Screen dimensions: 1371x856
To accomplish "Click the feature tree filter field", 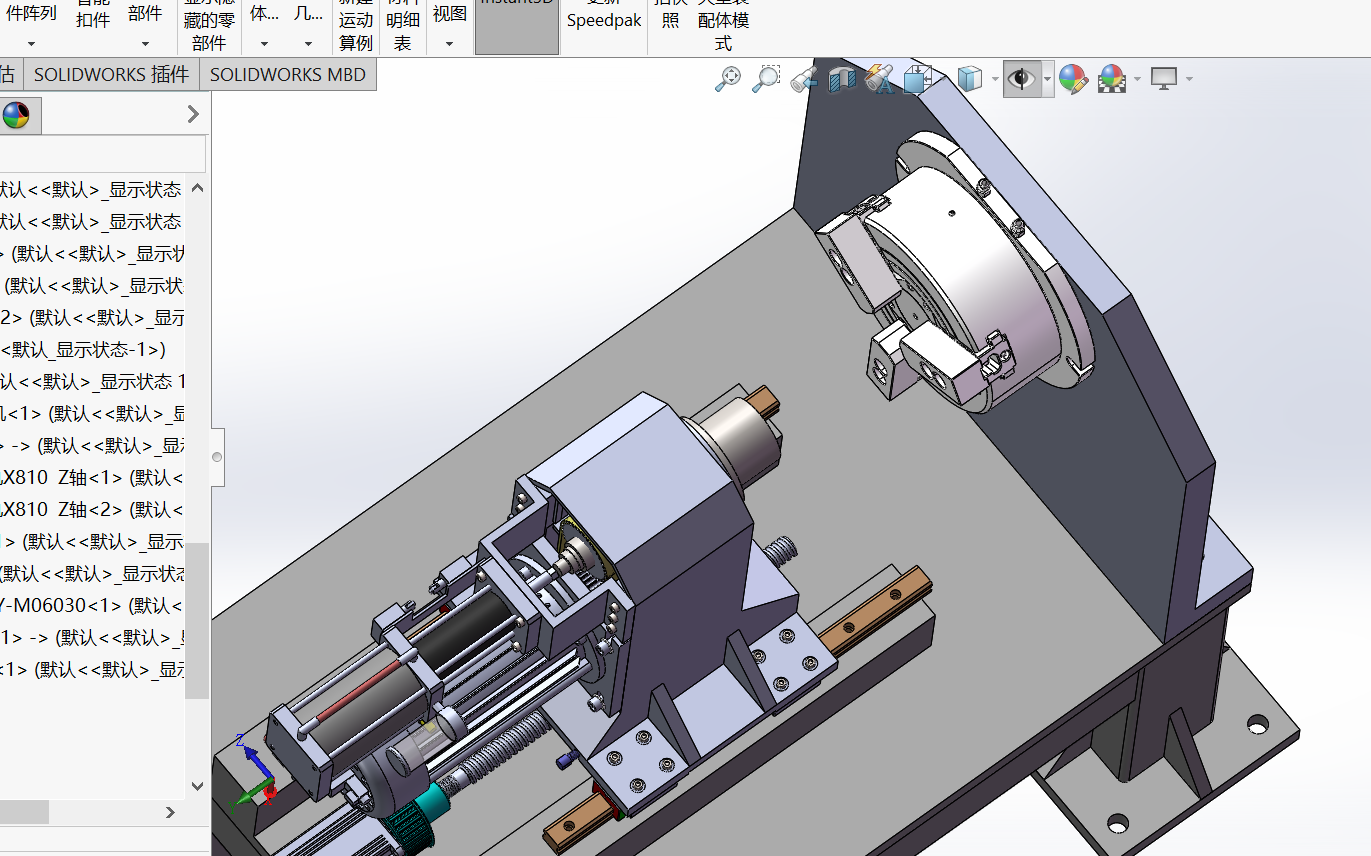I will pos(102,154).
